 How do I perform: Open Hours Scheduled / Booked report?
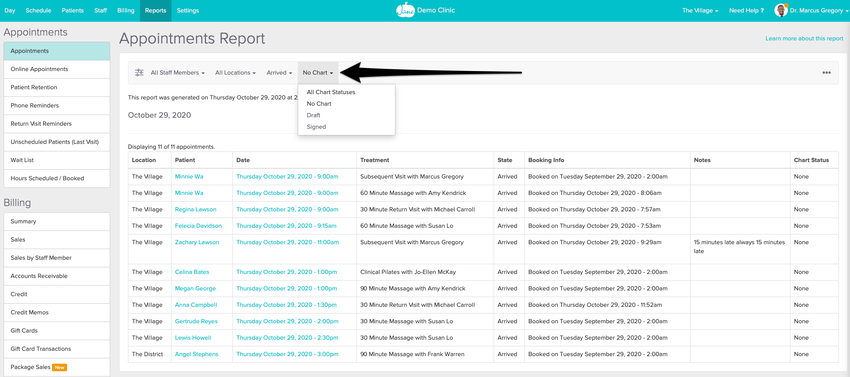pos(56,178)
